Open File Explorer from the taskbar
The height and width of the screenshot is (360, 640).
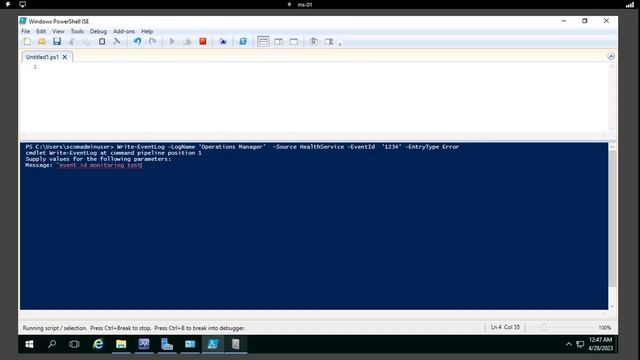coord(121,344)
